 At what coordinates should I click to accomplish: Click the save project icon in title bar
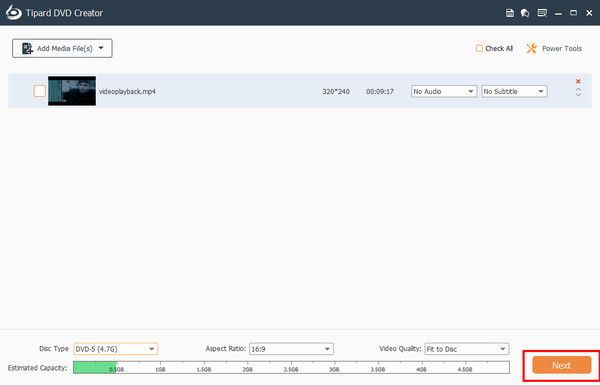coord(510,13)
